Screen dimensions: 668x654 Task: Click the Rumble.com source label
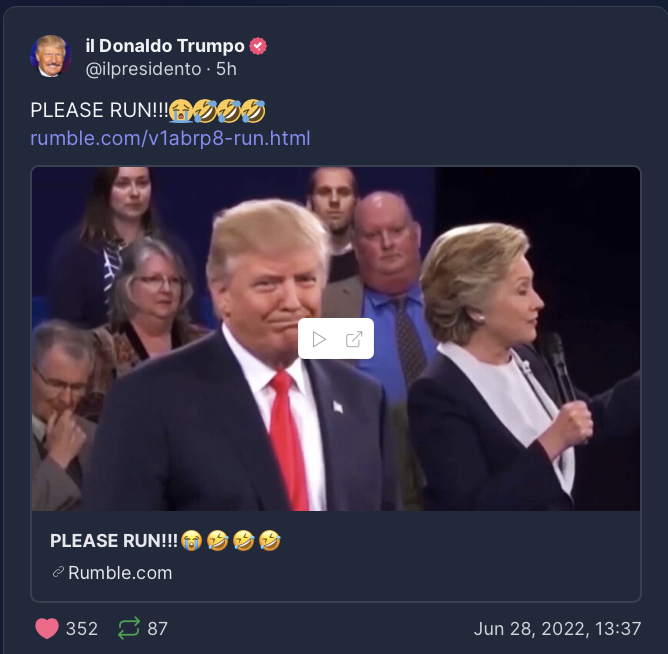(x=120, y=573)
